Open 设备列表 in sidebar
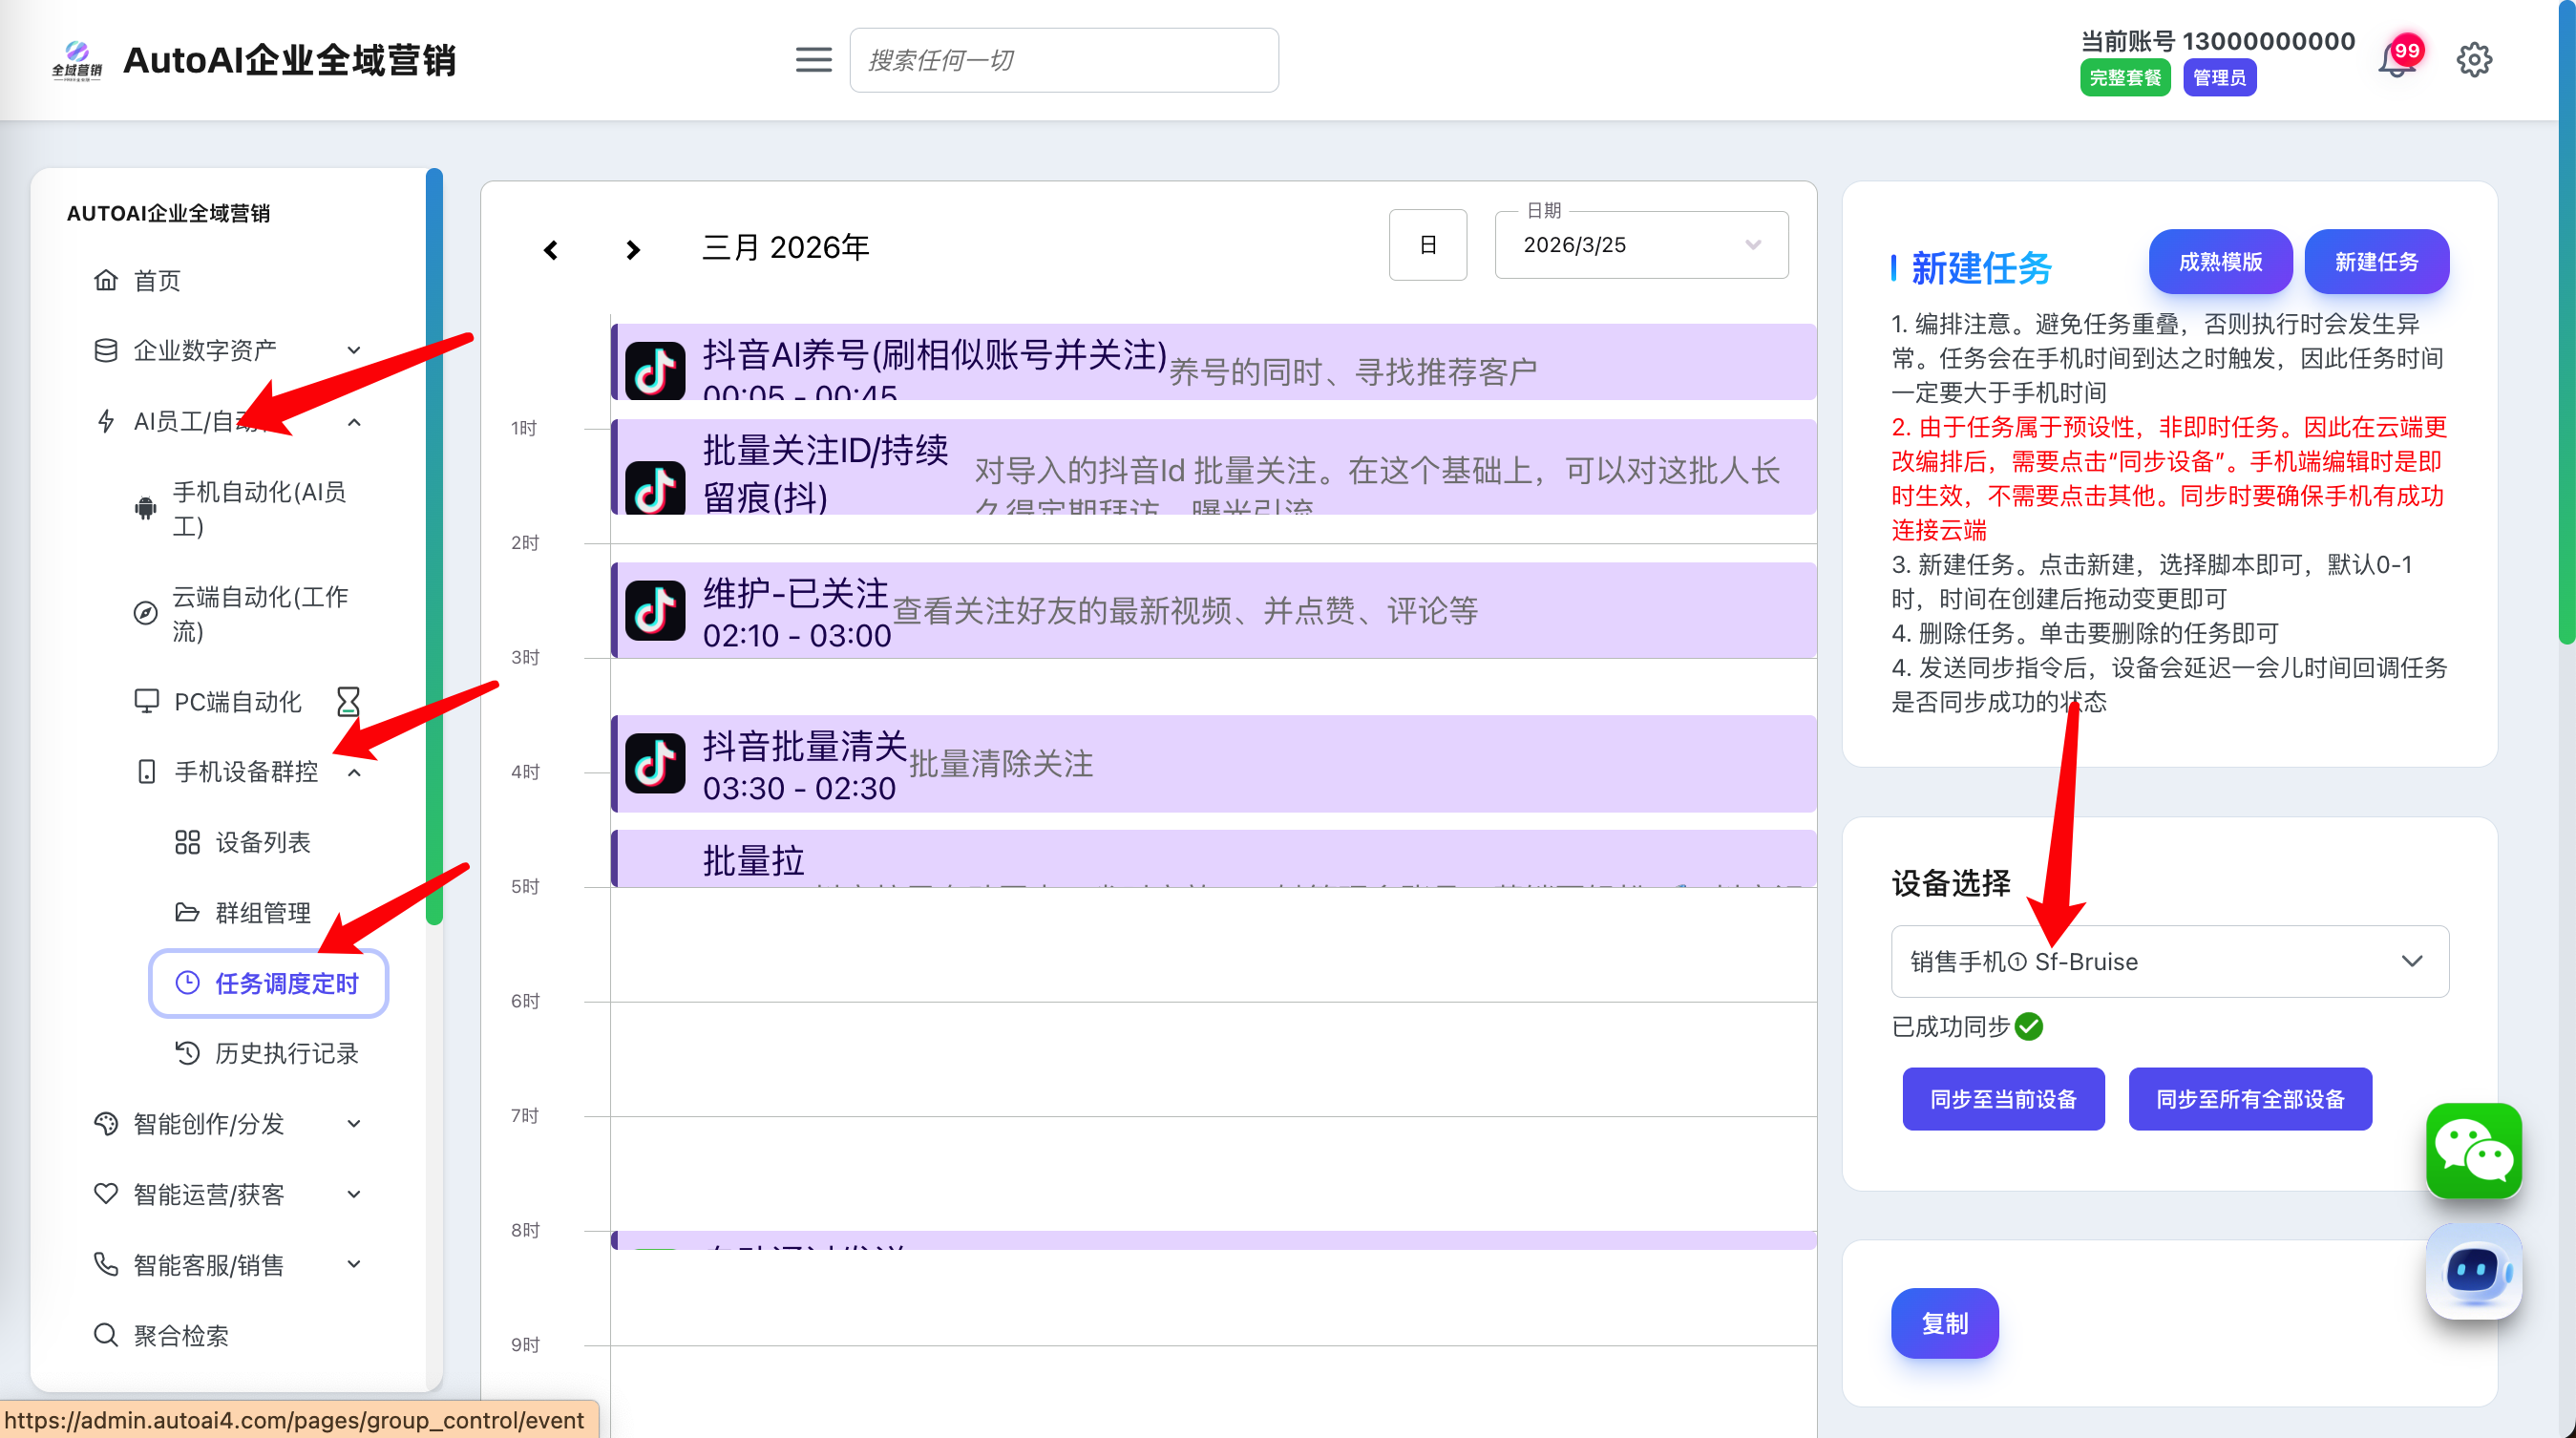Viewport: 2576px width, 1438px height. tap(262, 842)
